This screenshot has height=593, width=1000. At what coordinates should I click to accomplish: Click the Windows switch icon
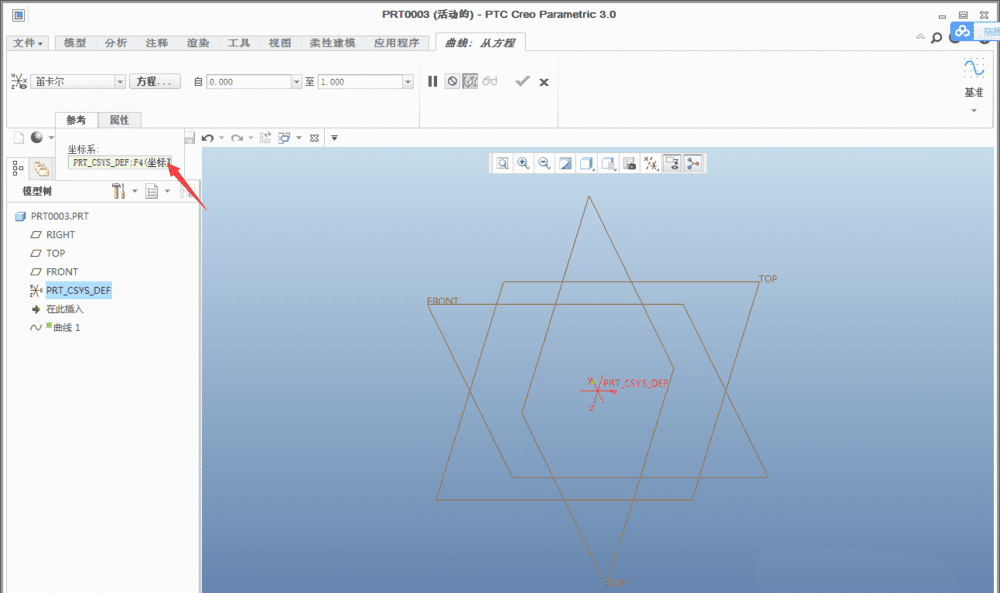[284, 137]
